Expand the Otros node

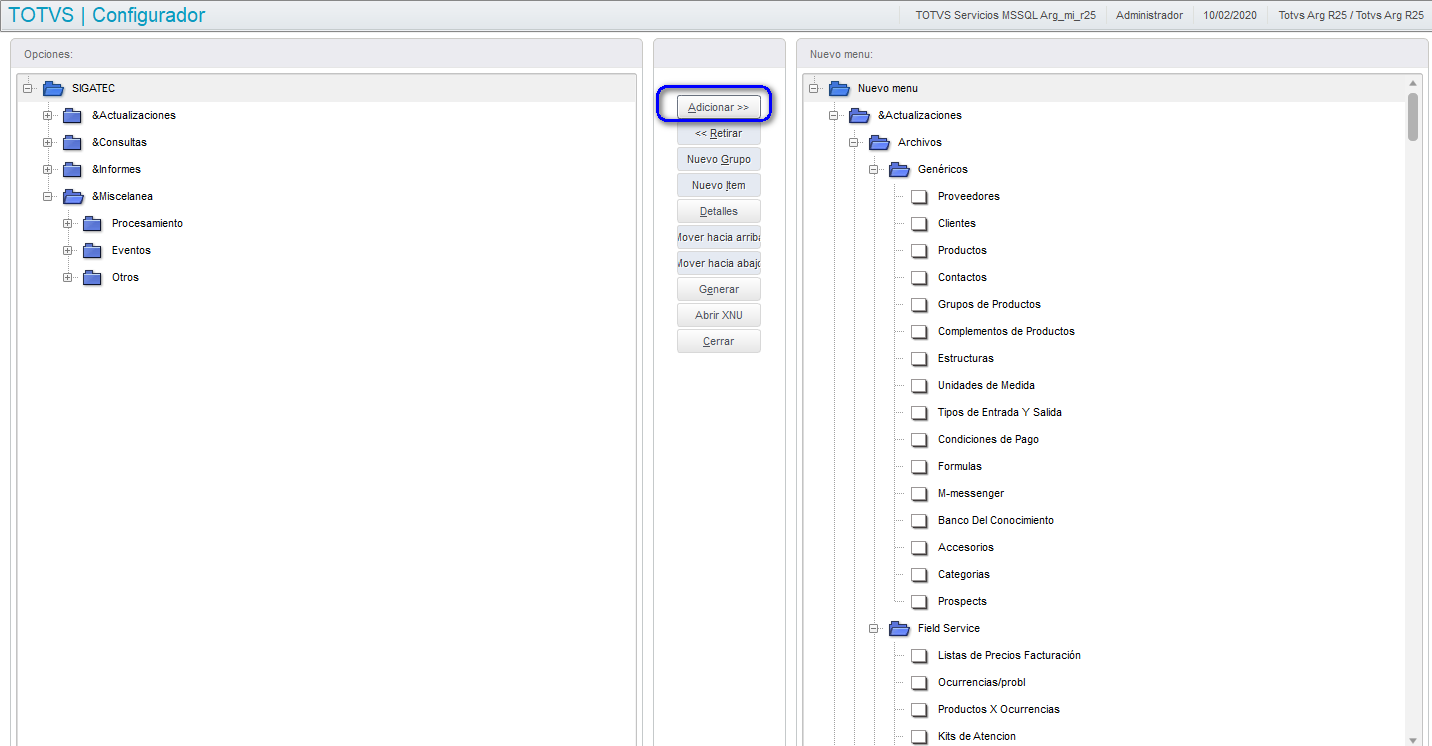point(67,278)
